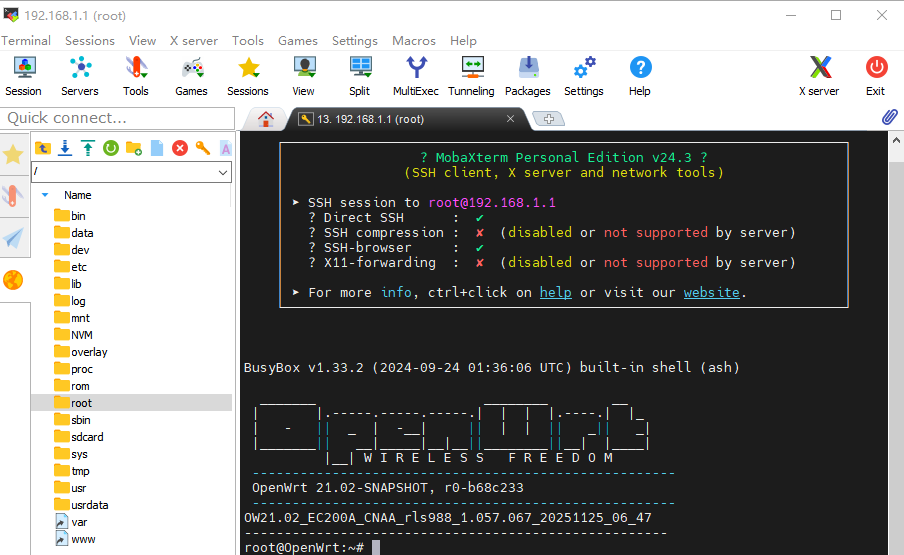Open the Tunneling tool

point(472,75)
